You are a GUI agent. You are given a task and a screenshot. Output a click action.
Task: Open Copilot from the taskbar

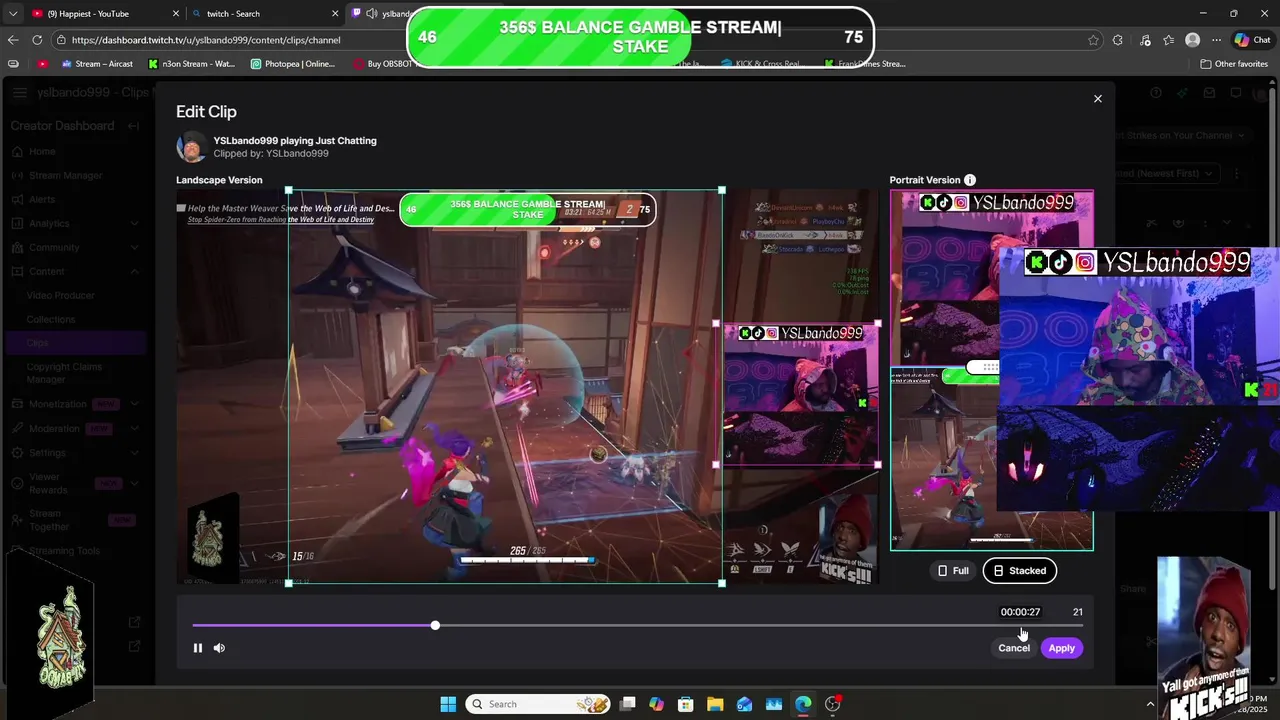[656, 704]
